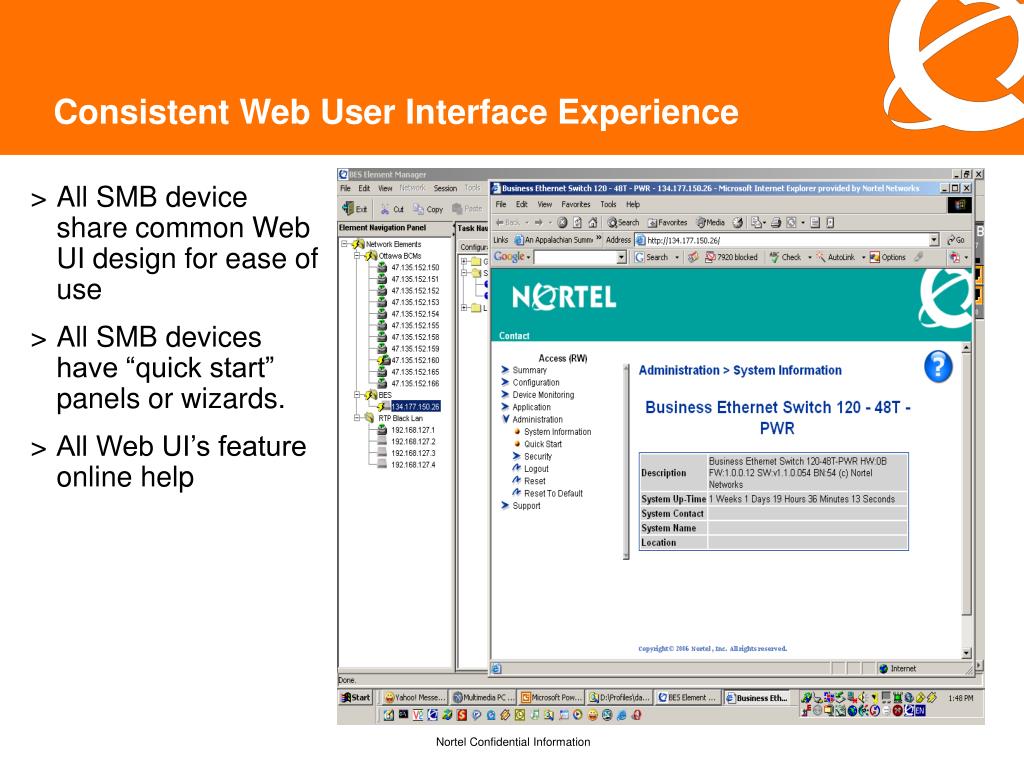Open the address bar dropdown arrow

pyautogui.click(x=934, y=240)
